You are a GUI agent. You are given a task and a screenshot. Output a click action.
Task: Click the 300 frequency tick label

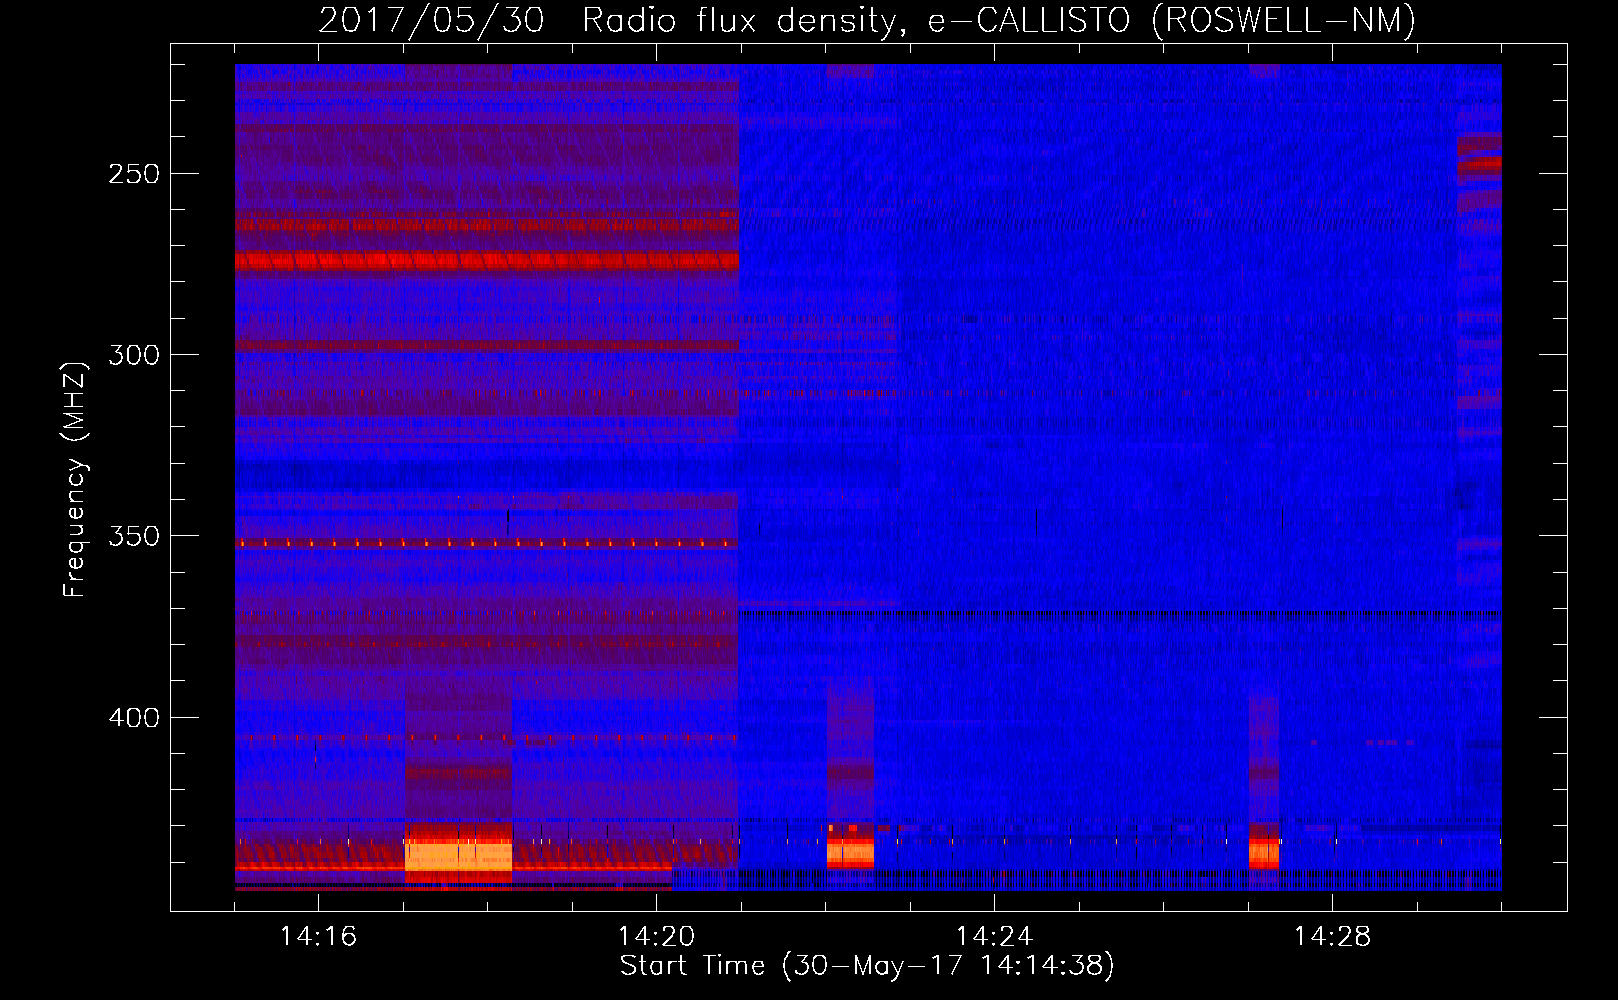click(x=134, y=355)
